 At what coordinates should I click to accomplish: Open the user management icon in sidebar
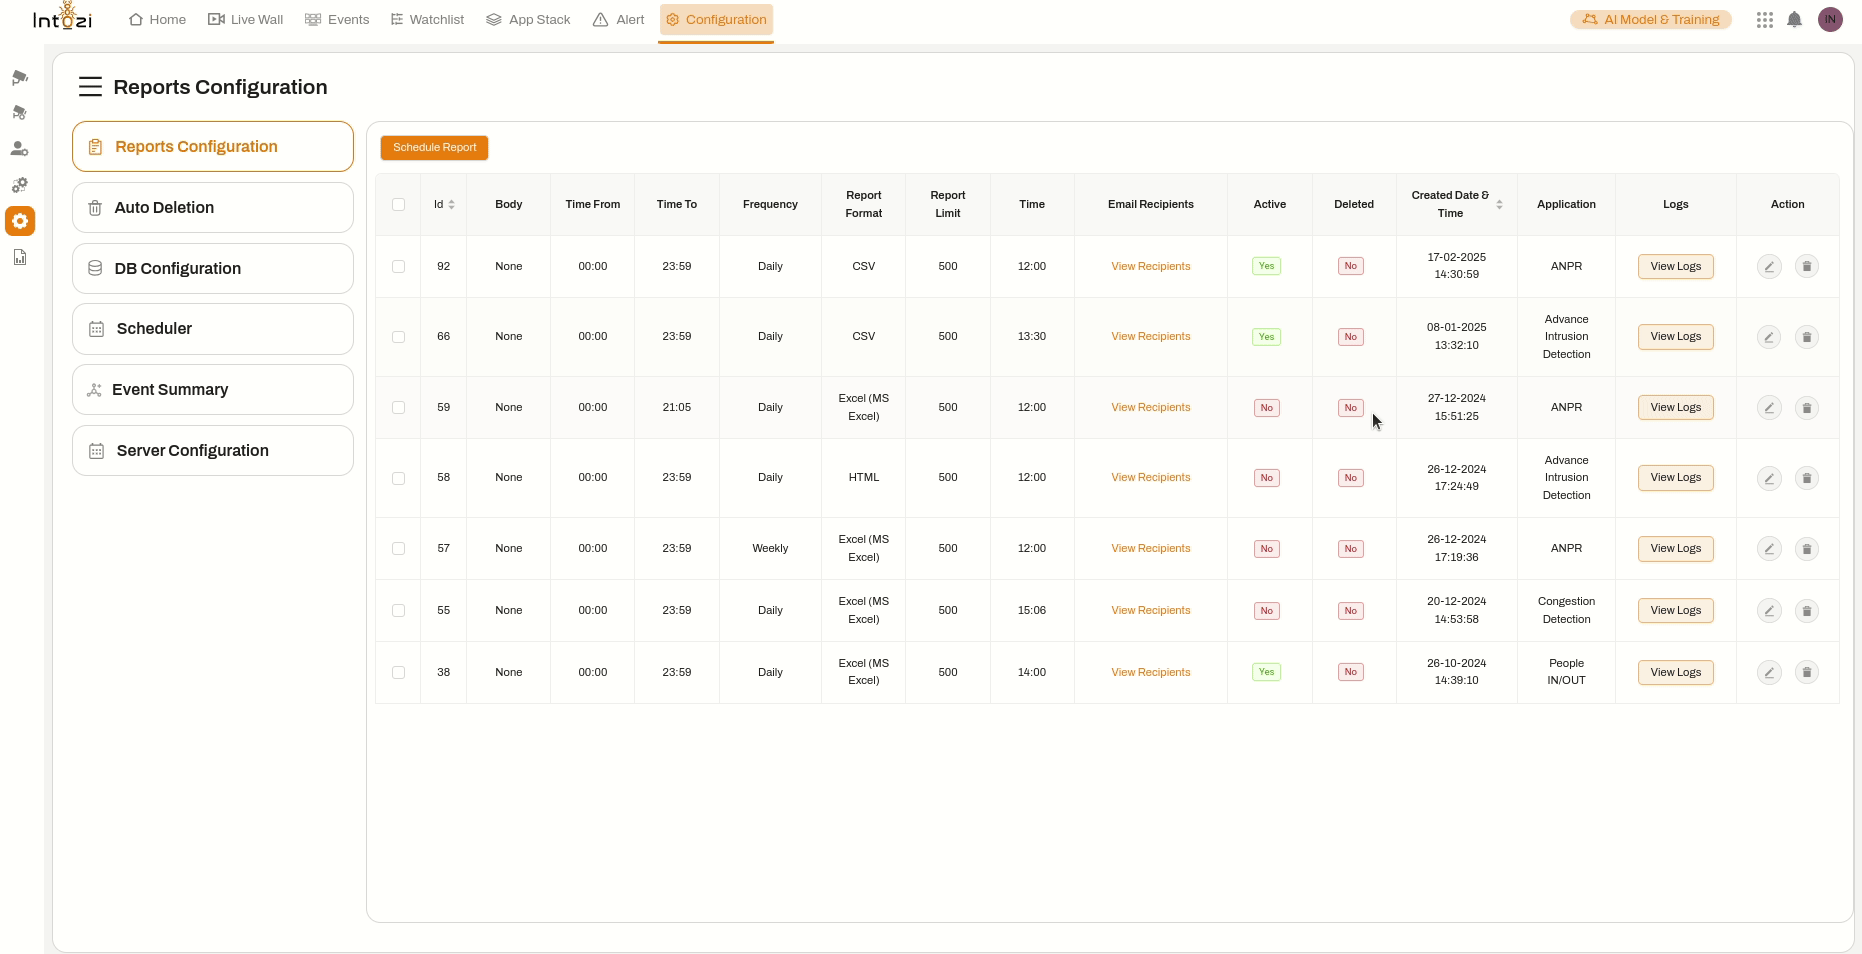20,148
